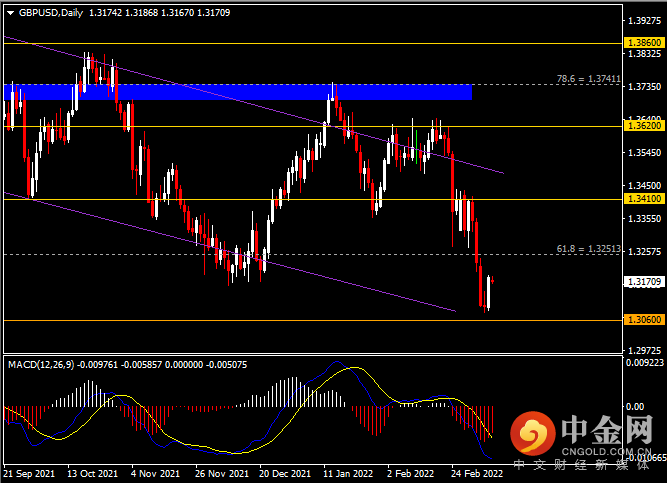
Task: Open the GBPUSD chart dropdown triangle
Action: 11,13
